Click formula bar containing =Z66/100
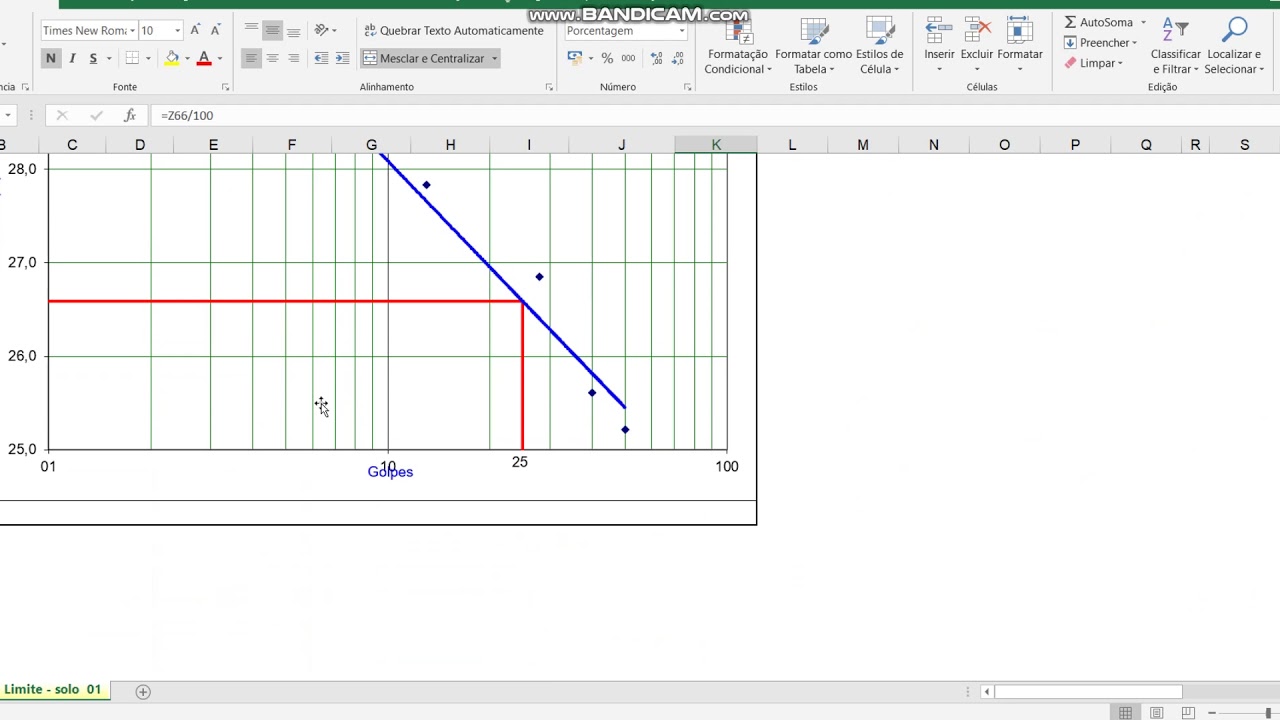 (x=714, y=116)
